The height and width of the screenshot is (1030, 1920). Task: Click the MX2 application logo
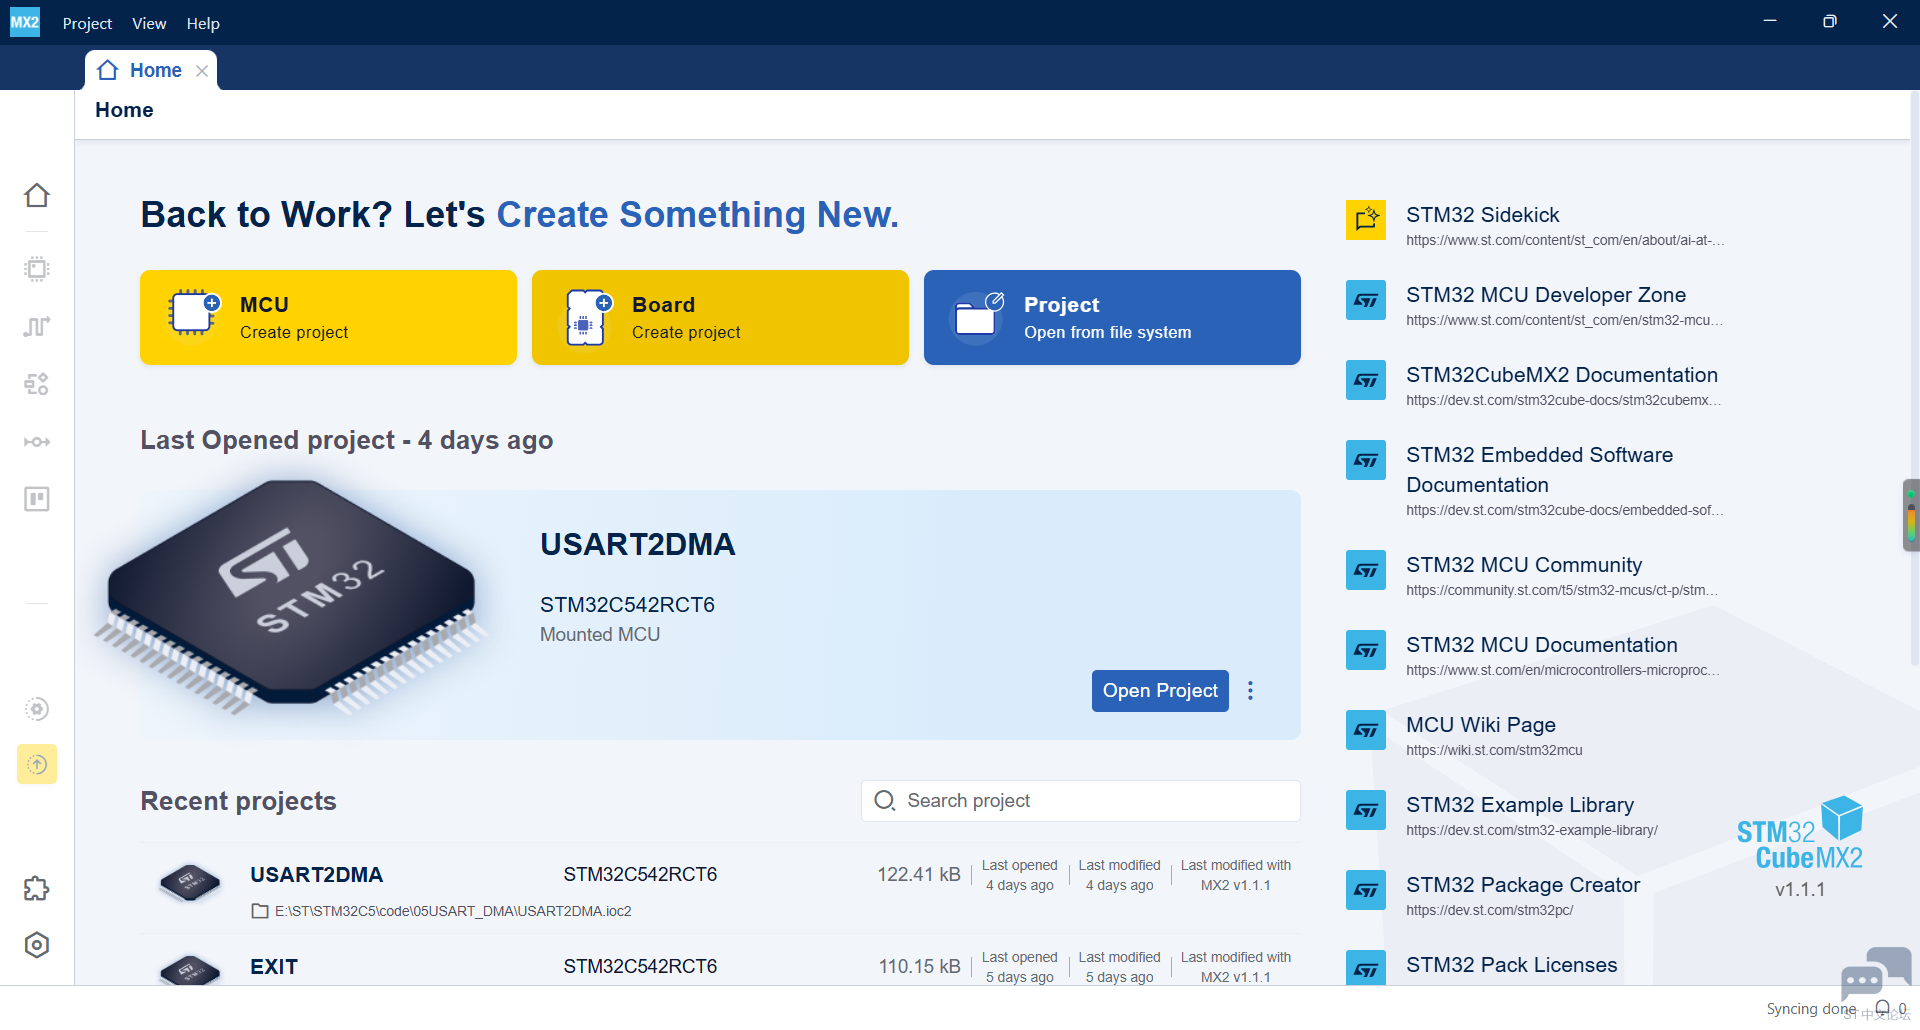point(25,22)
